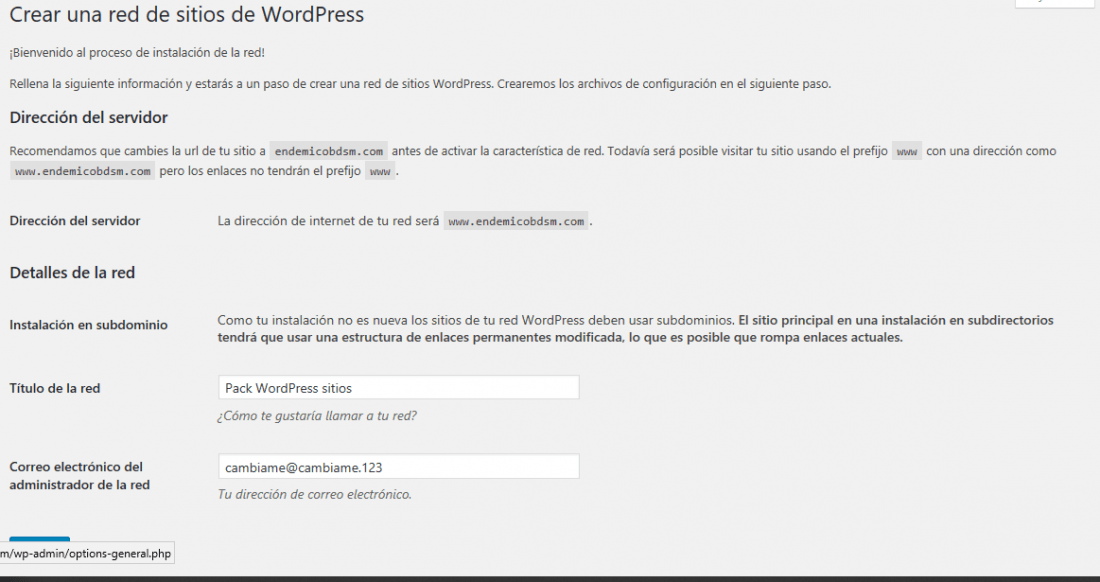Focus the network admin email input field
The image size is (1100, 582).
coord(398,467)
